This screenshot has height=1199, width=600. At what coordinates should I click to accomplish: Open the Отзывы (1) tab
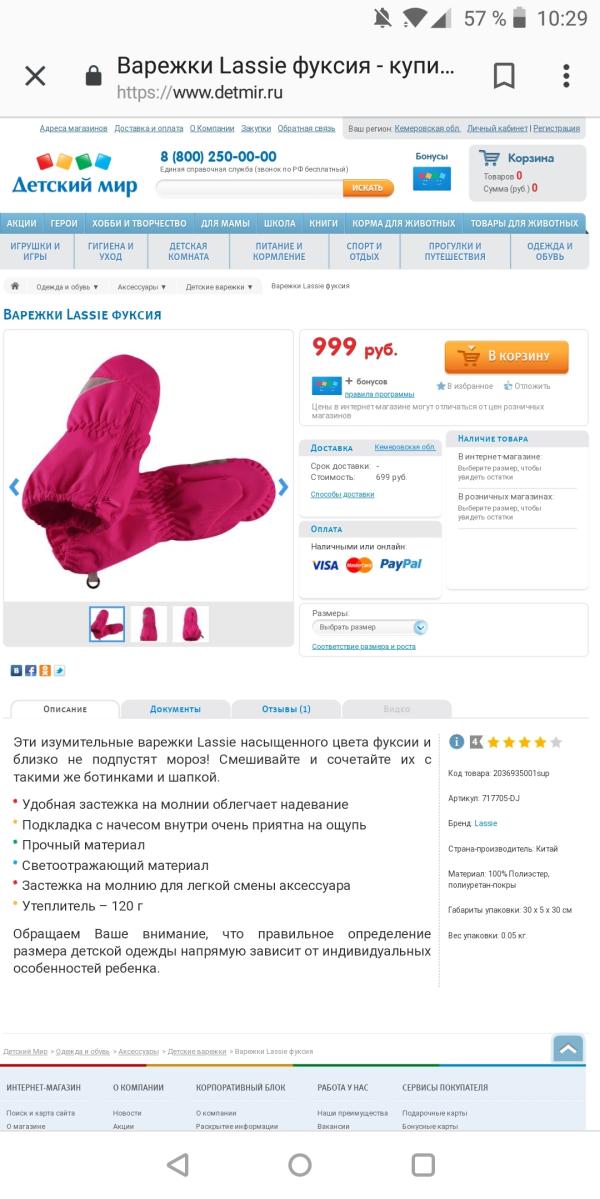286,709
